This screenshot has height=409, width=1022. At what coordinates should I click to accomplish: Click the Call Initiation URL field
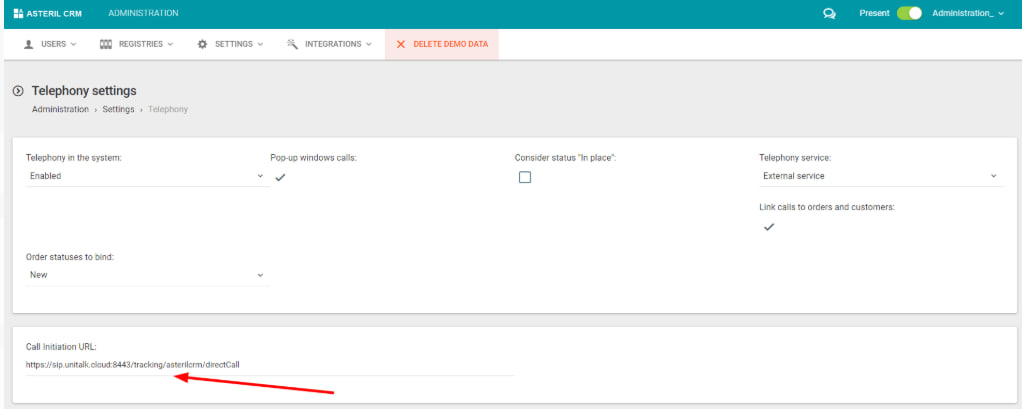(270, 365)
